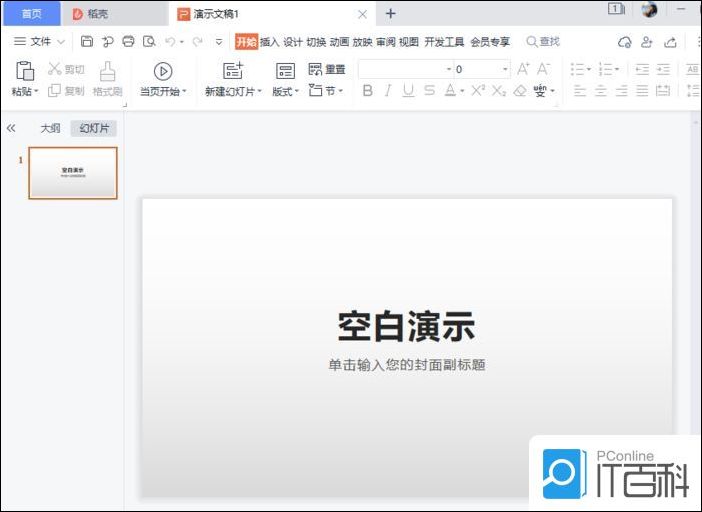Open the Paste (粘贴) dropdown arrow
This screenshot has height=512, width=702.
click(x=36, y=91)
